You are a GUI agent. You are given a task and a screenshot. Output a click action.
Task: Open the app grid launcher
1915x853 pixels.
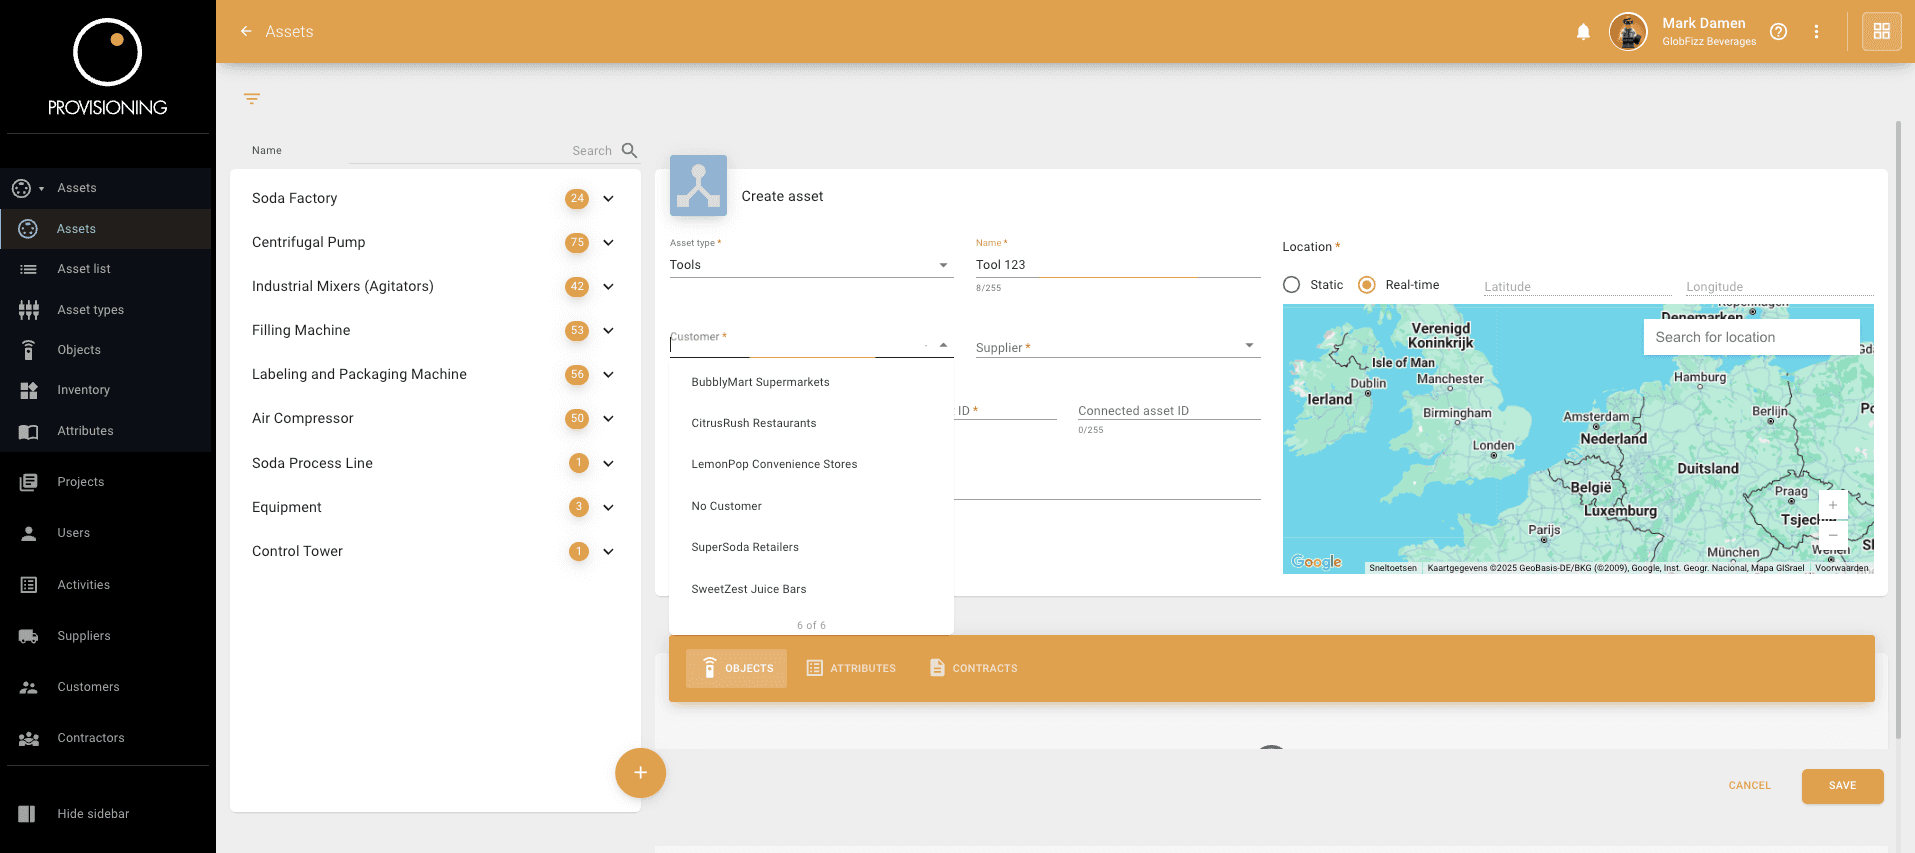point(1881,32)
